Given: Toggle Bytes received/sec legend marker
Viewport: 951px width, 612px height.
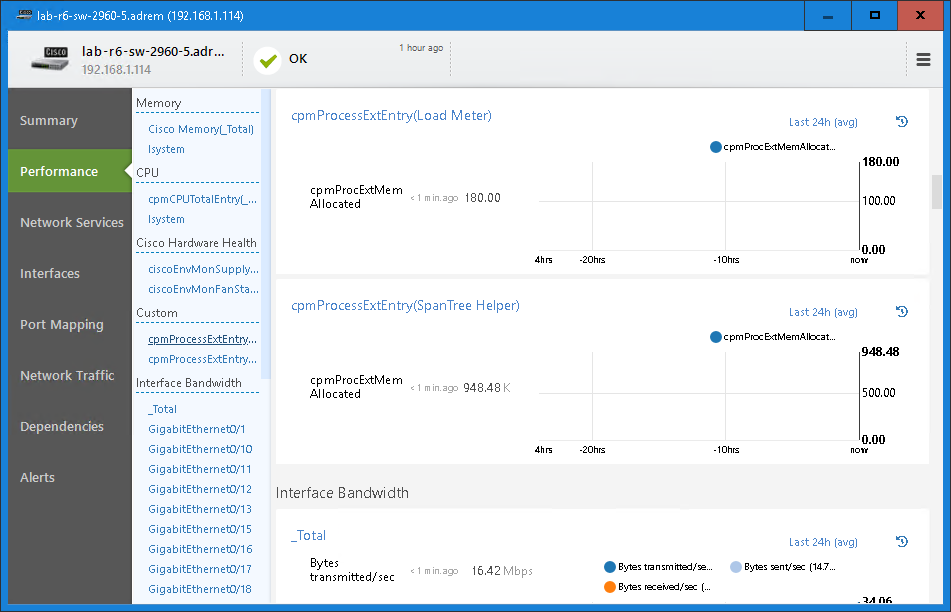Looking at the screenshot, I should coord(610,587).
